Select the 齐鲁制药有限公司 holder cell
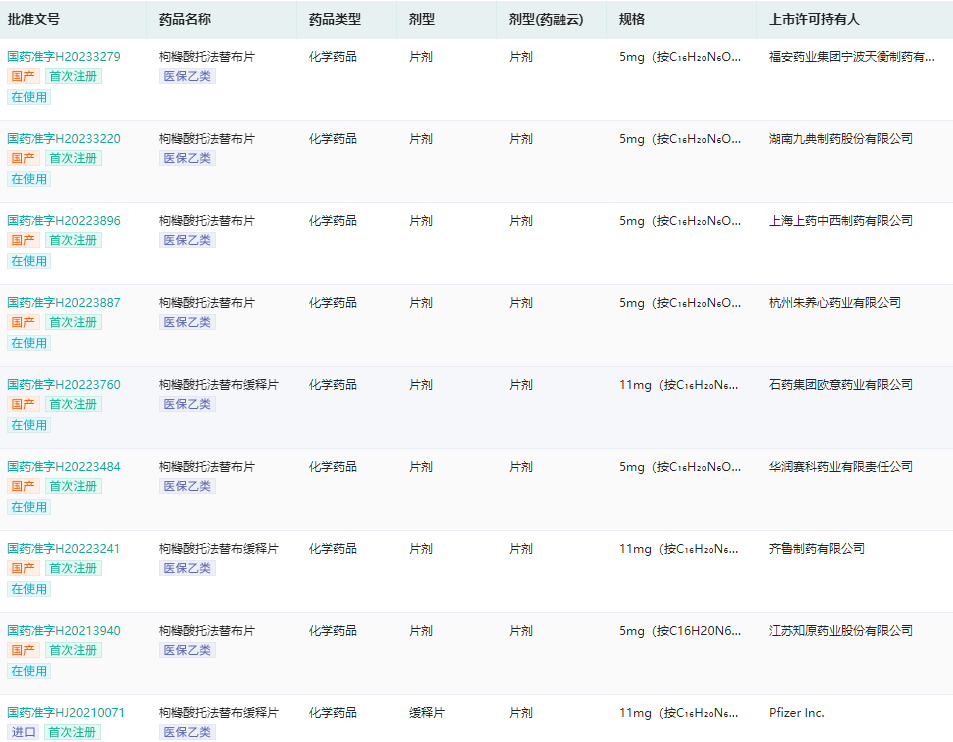 [x=816, y=549]
